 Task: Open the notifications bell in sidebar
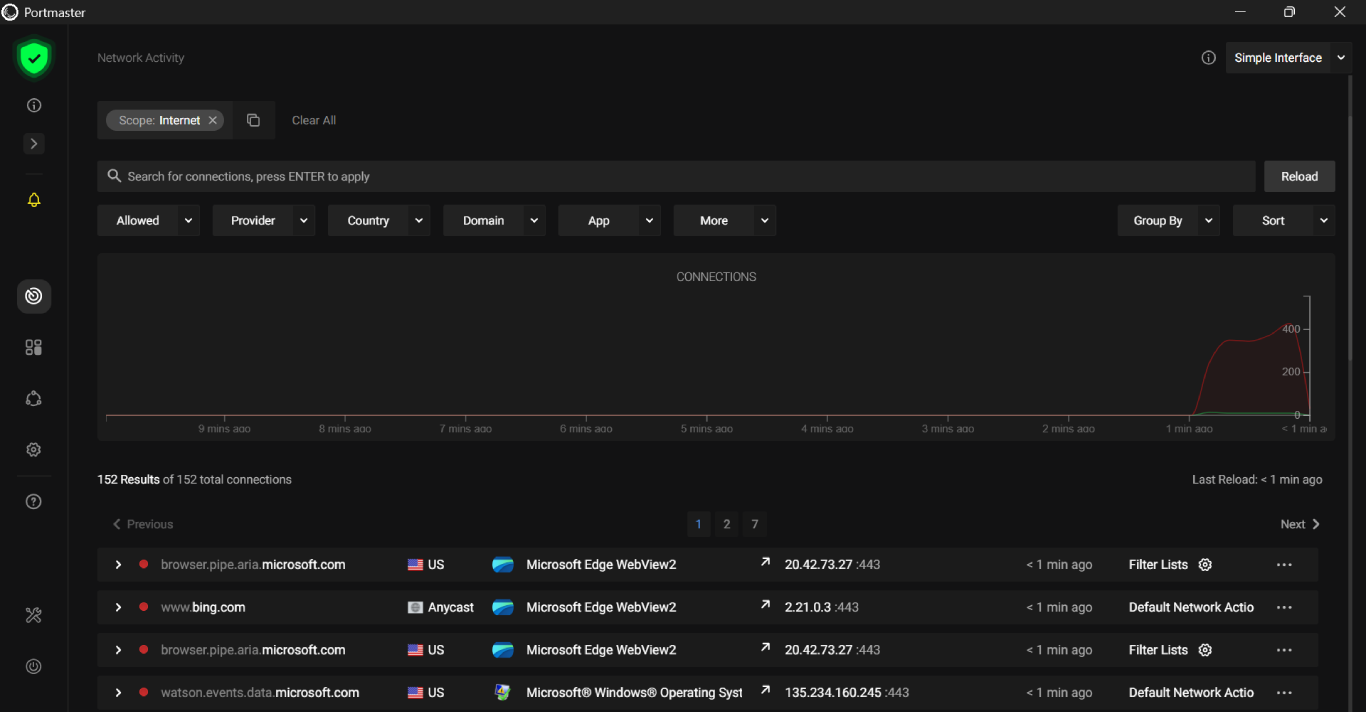[34, 200]
